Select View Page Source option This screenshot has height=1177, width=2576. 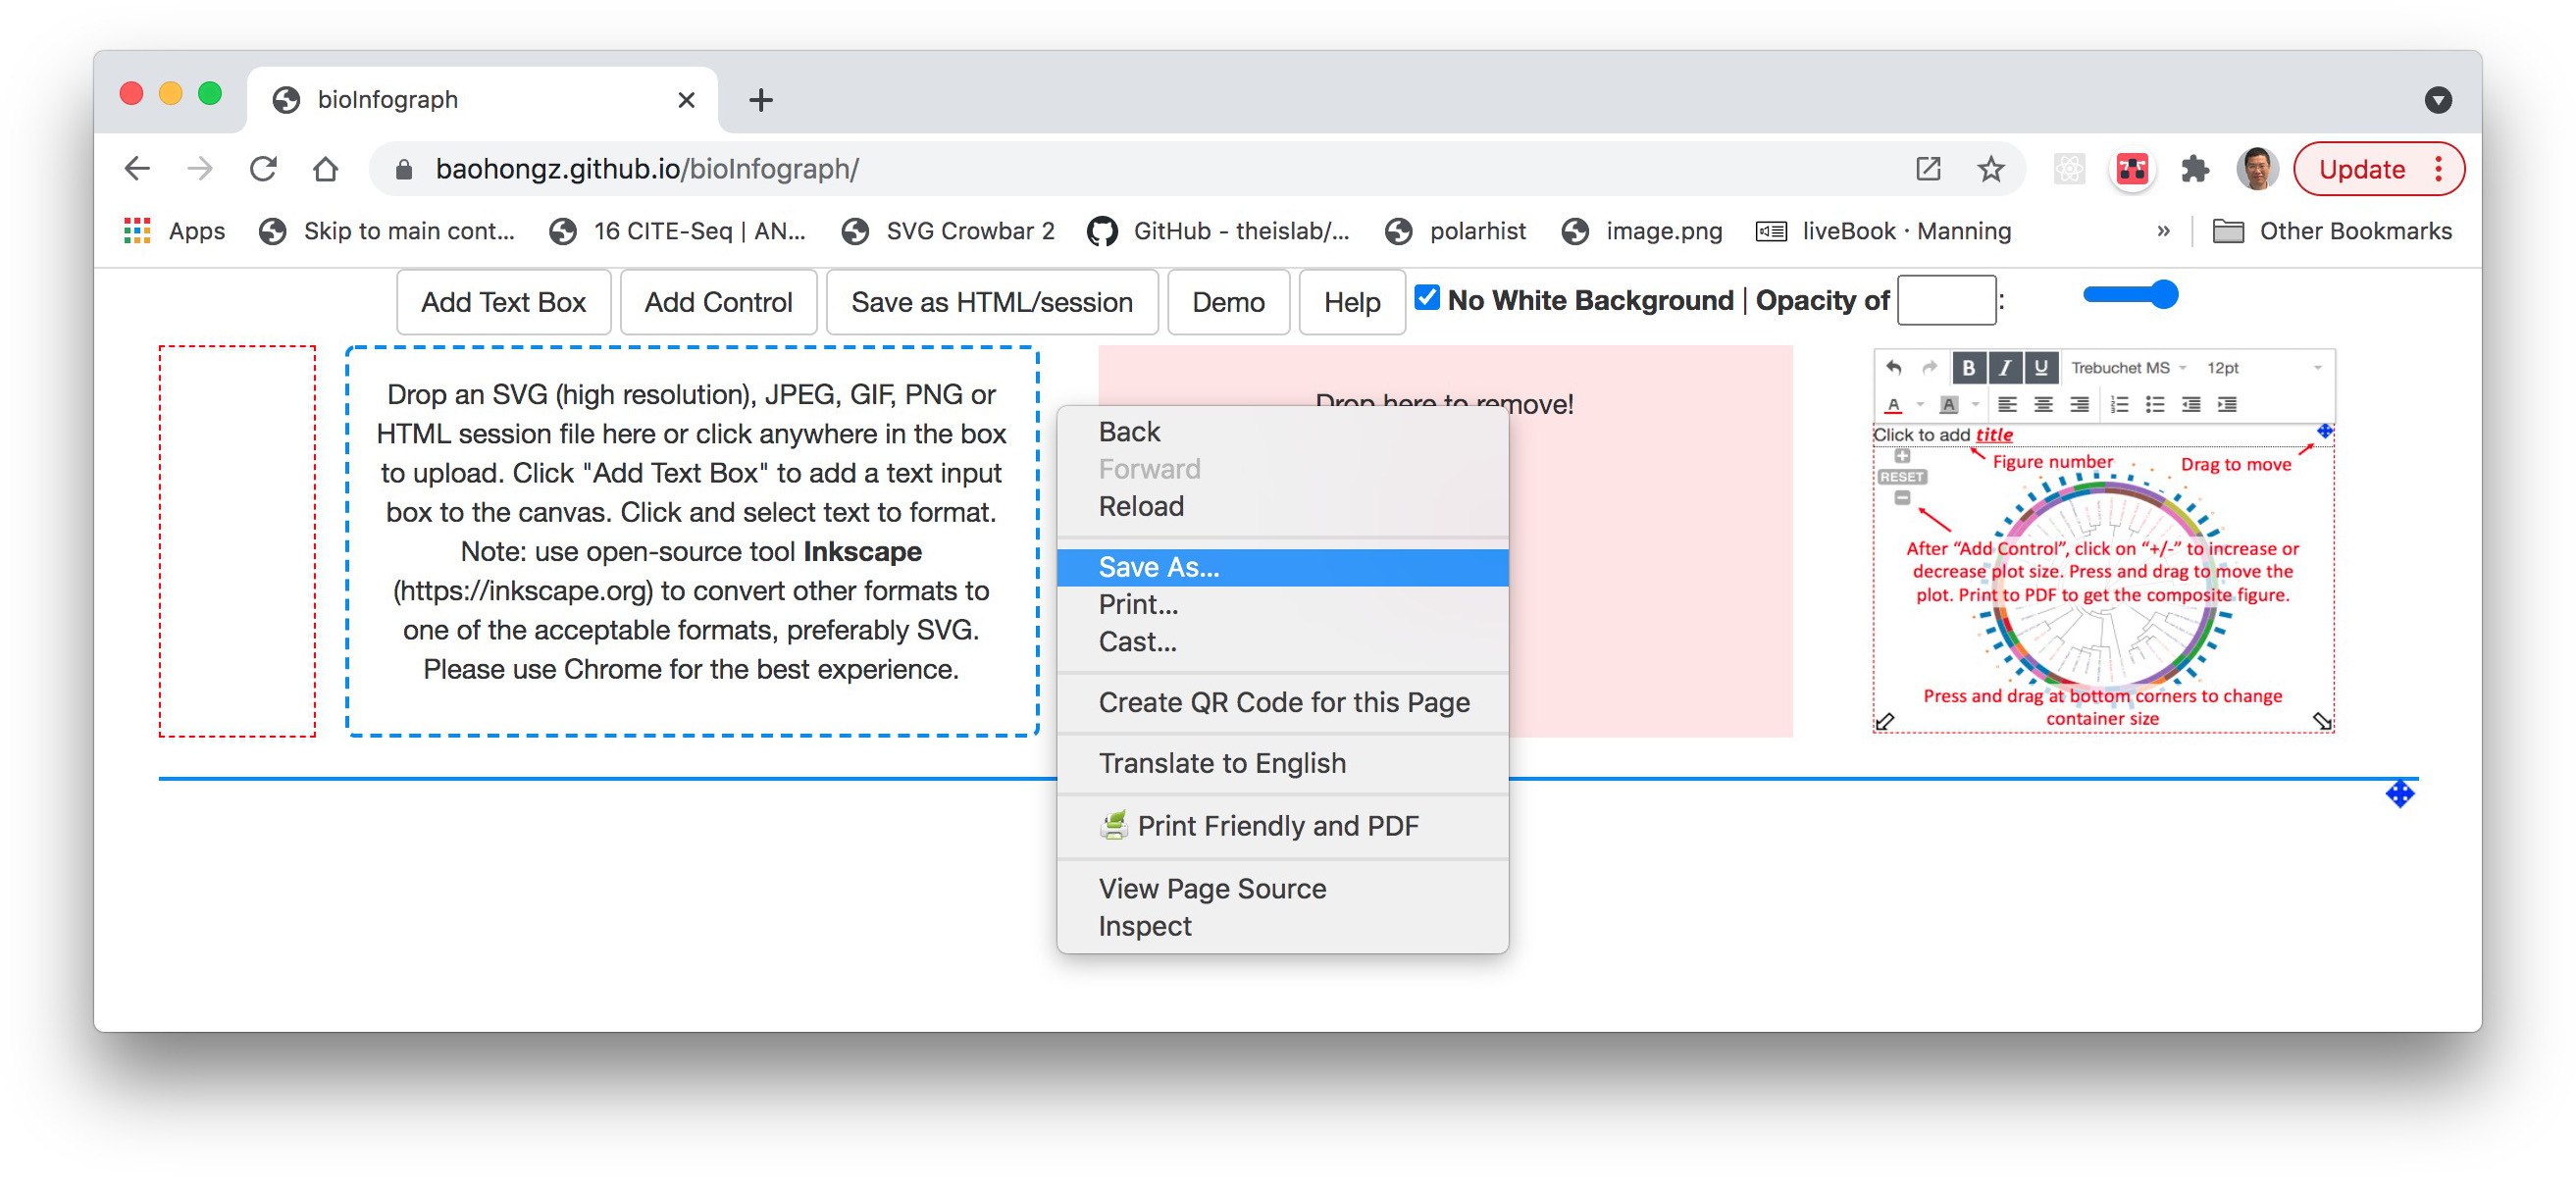(1212, 887)
